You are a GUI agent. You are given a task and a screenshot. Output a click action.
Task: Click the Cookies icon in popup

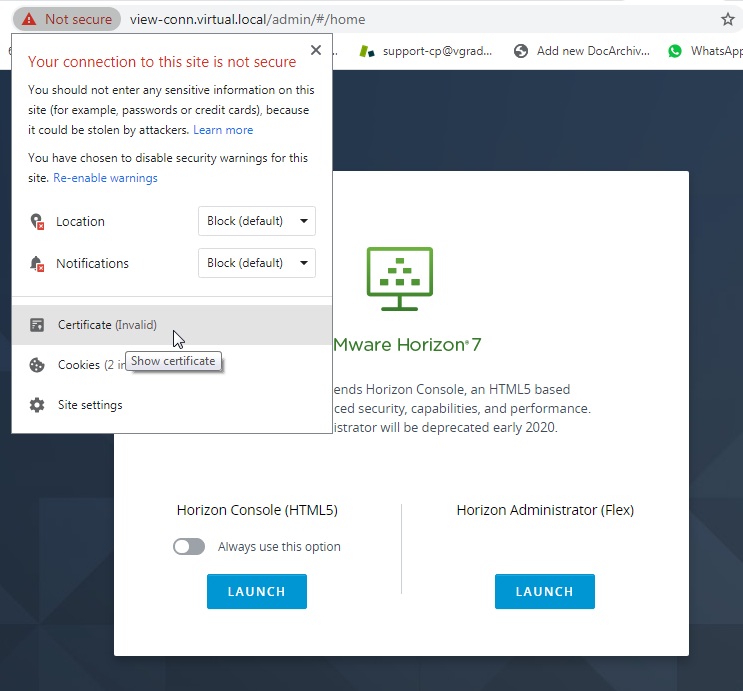pyautogui.click(x=37, y=365)
